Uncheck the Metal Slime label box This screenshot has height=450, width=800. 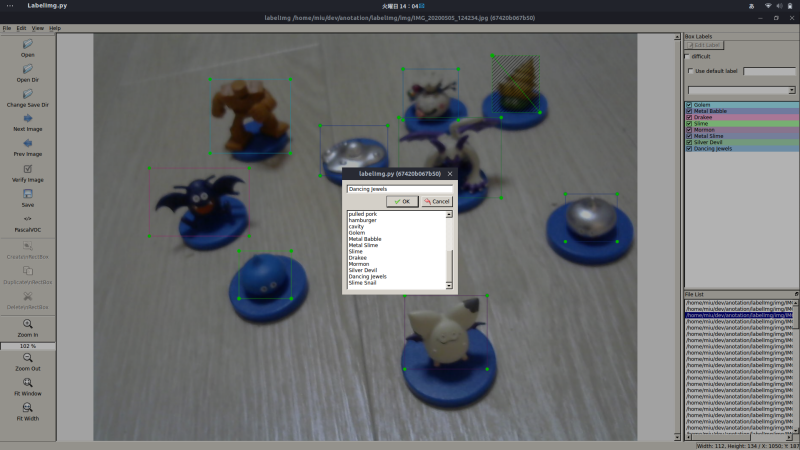coord(689,136)
